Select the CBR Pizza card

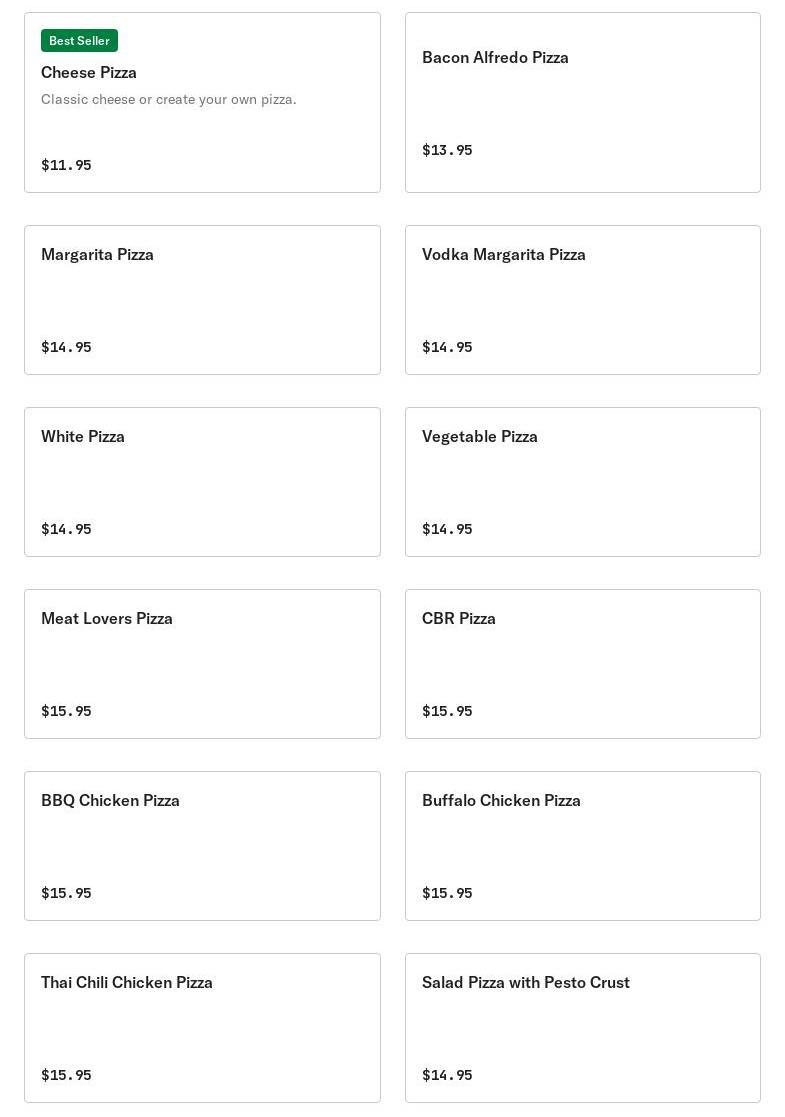coord(583,664)
